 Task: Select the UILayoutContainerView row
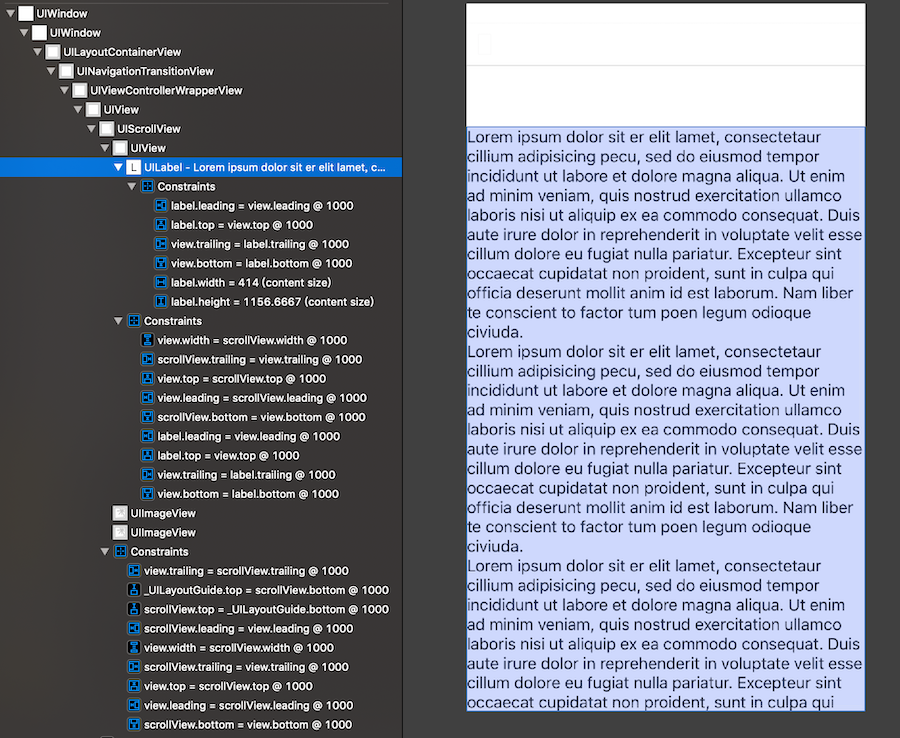click(201, 52)
